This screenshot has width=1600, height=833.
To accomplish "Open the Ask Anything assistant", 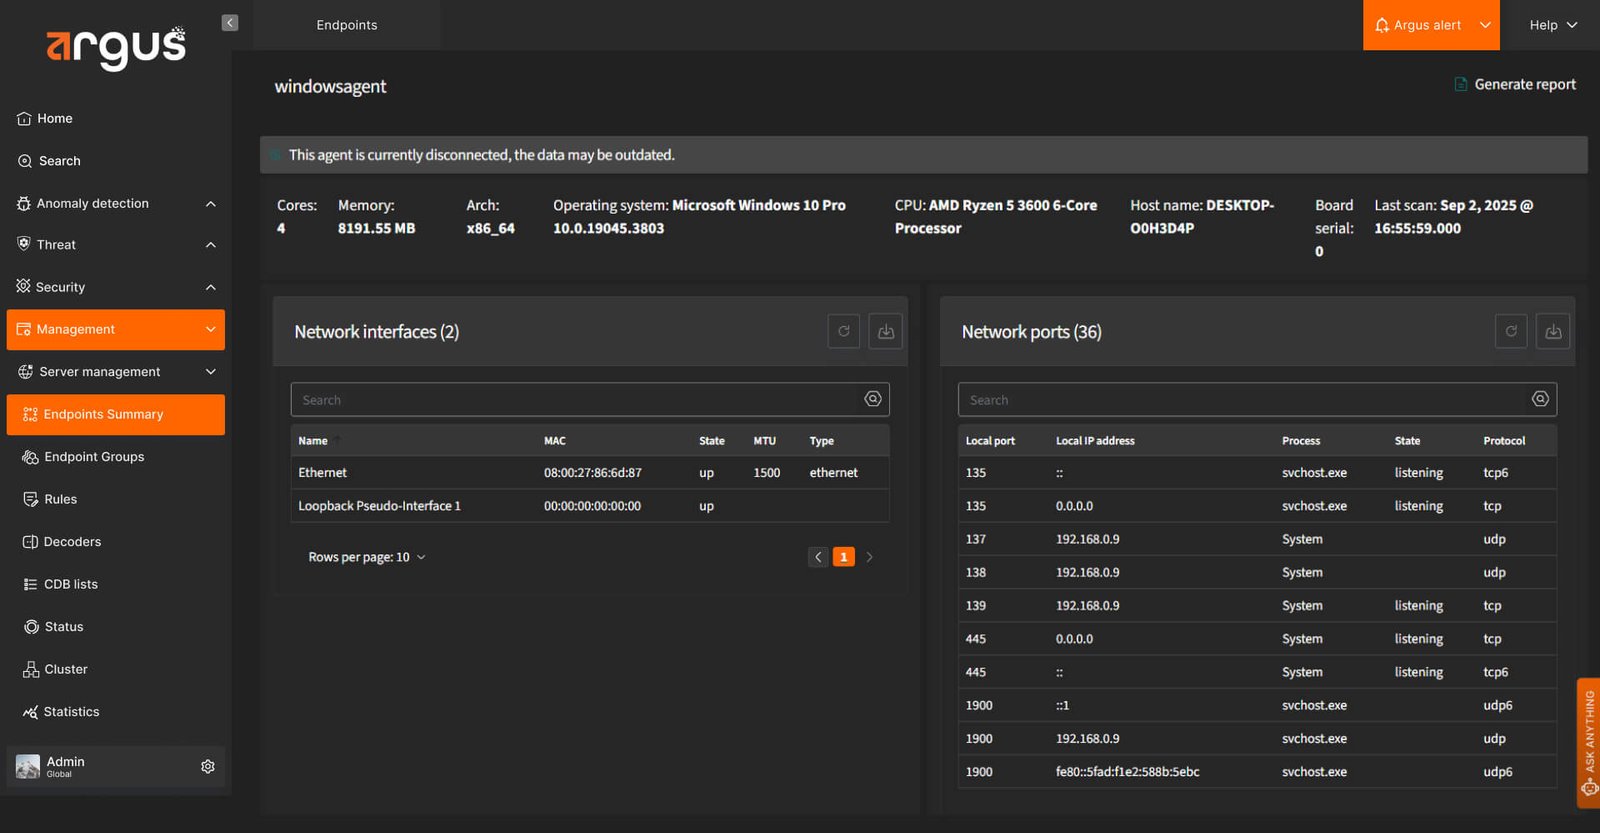I will coord(1588,743).
